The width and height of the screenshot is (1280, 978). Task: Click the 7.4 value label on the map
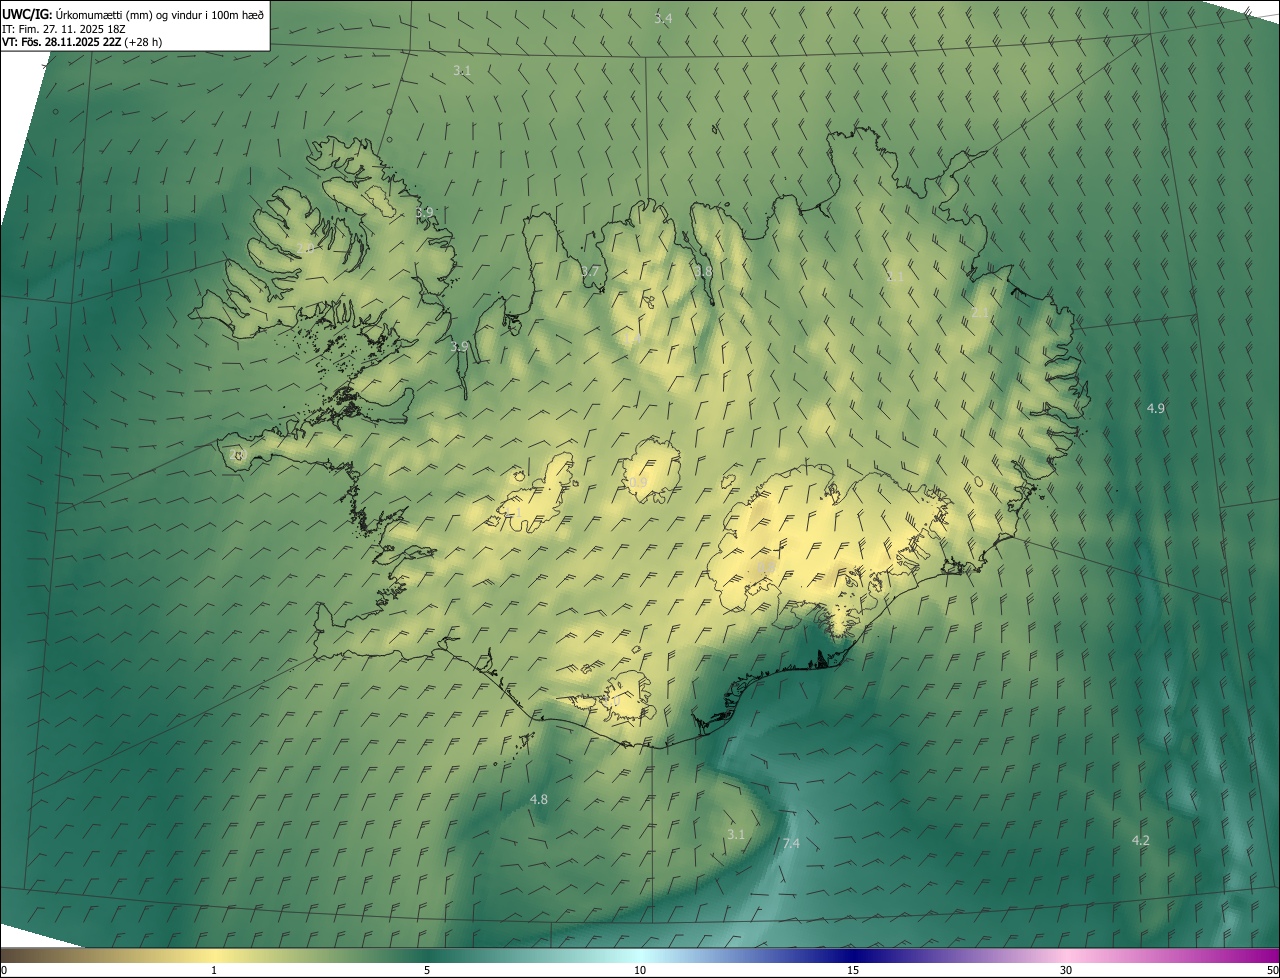pos(791,843)
